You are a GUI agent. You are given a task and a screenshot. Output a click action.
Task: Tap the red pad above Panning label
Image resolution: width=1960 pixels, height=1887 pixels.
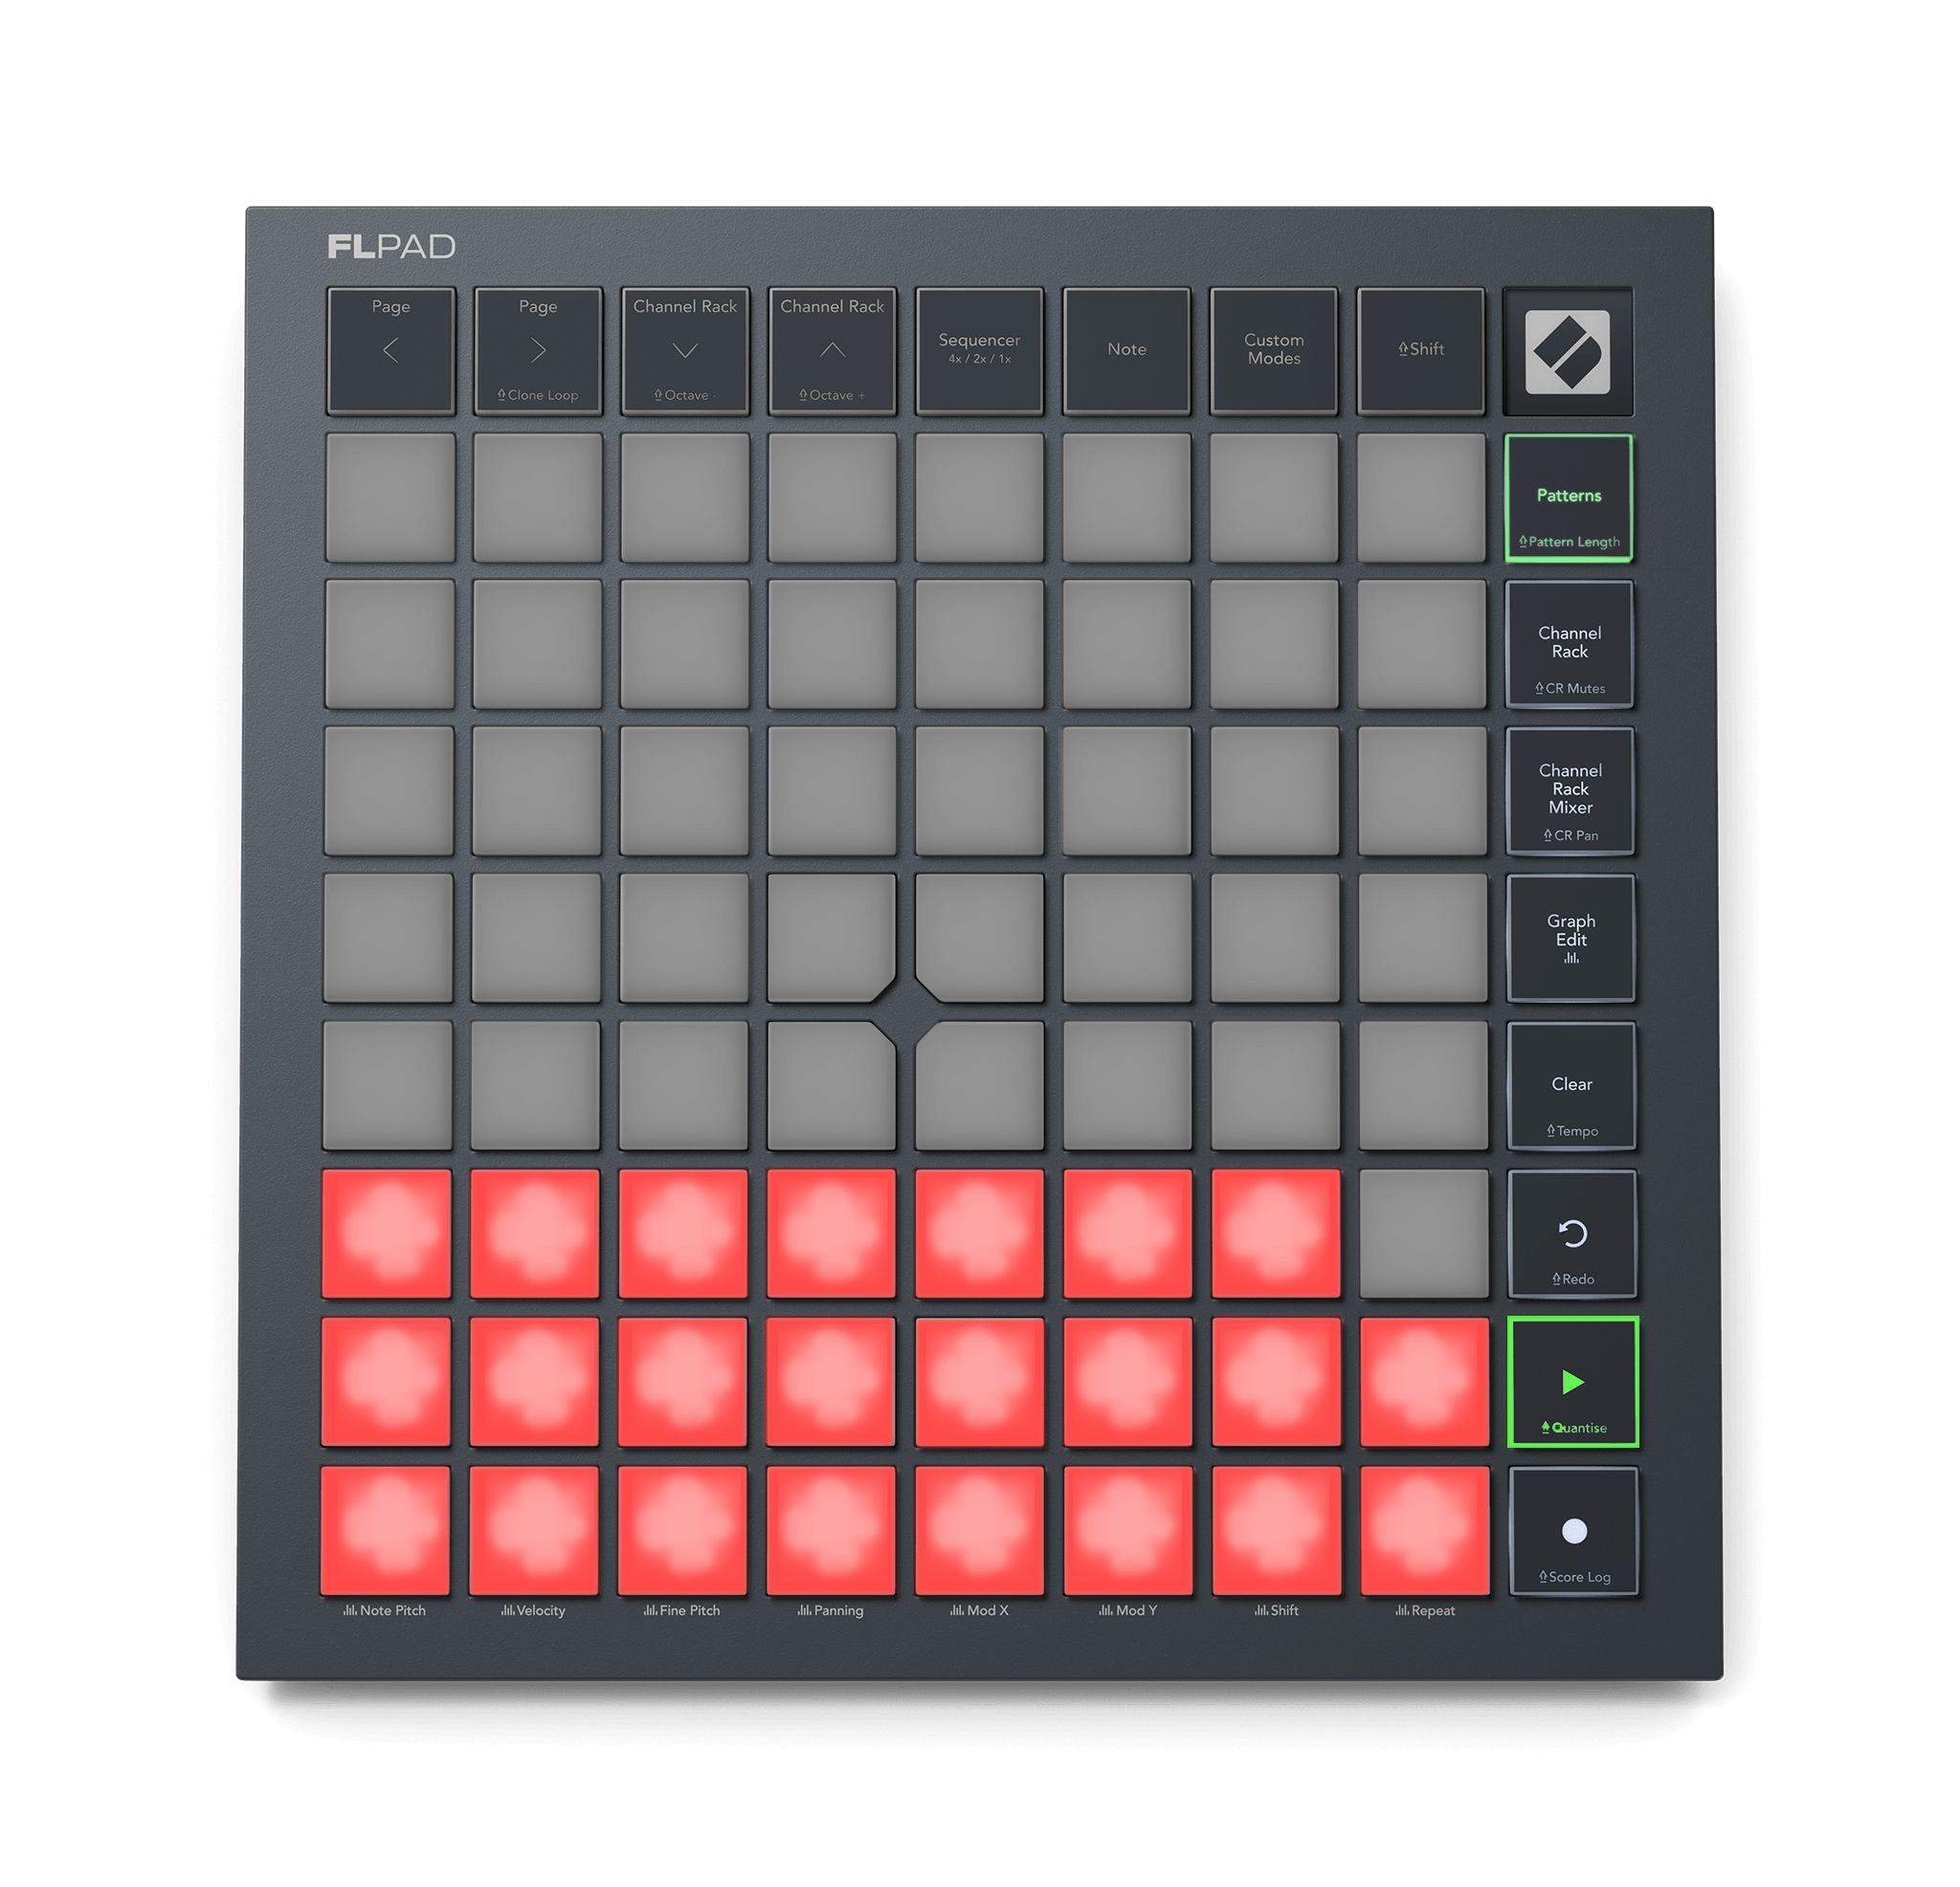(831, 1530)
